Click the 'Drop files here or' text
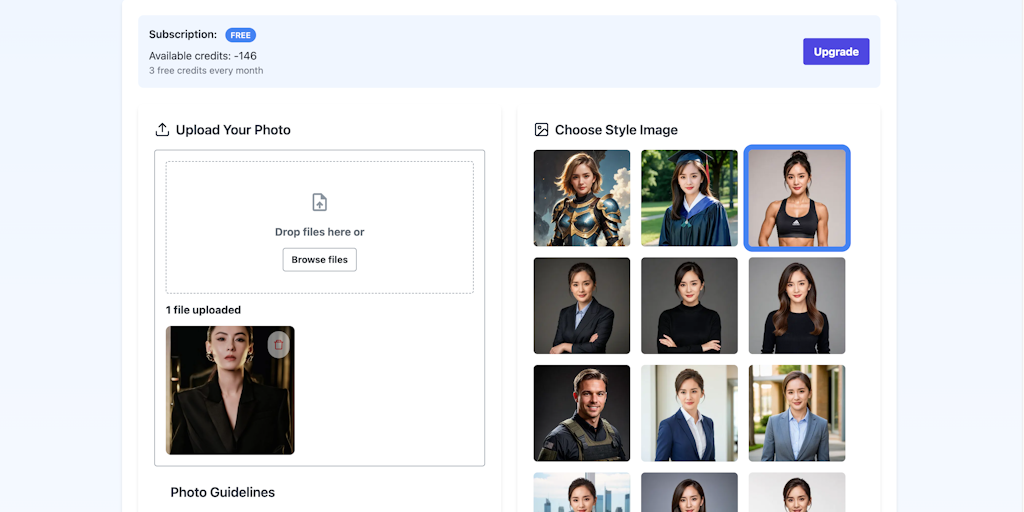The height and width of the screenshot is (512, 1024). pyautogui.click(x=319, y=232)
